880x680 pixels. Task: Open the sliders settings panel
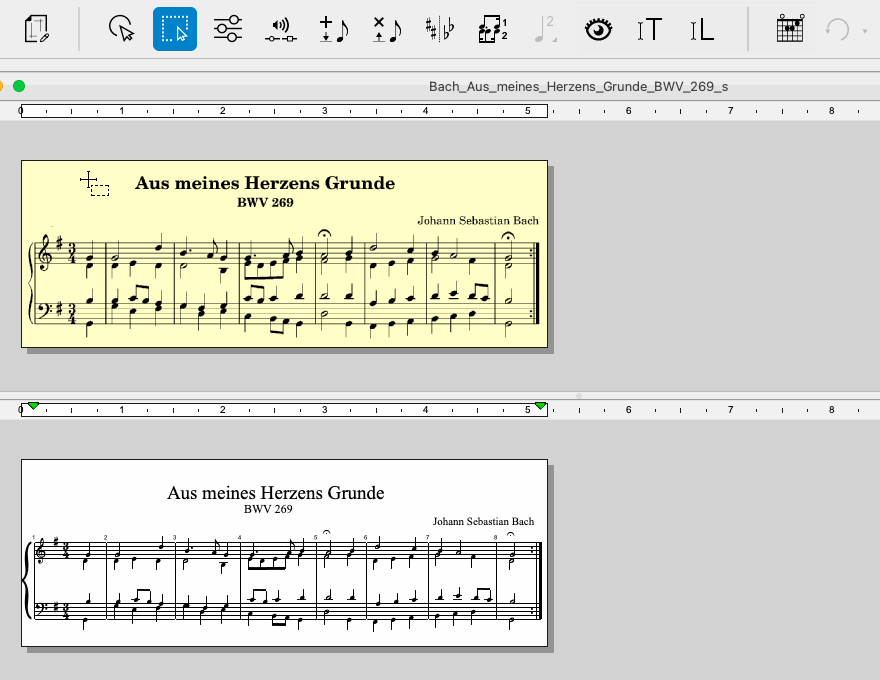click(228, 29)
